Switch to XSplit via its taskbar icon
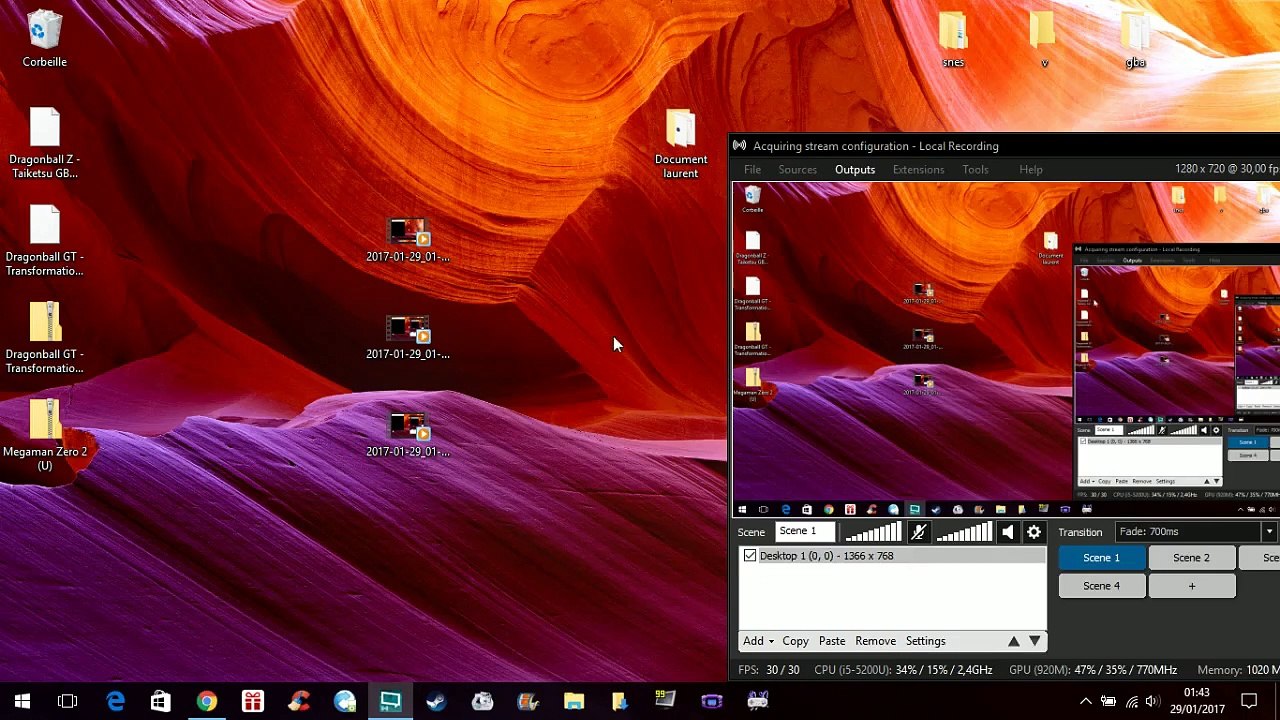This screenshot has width=1280, height=720. point(390,701)
